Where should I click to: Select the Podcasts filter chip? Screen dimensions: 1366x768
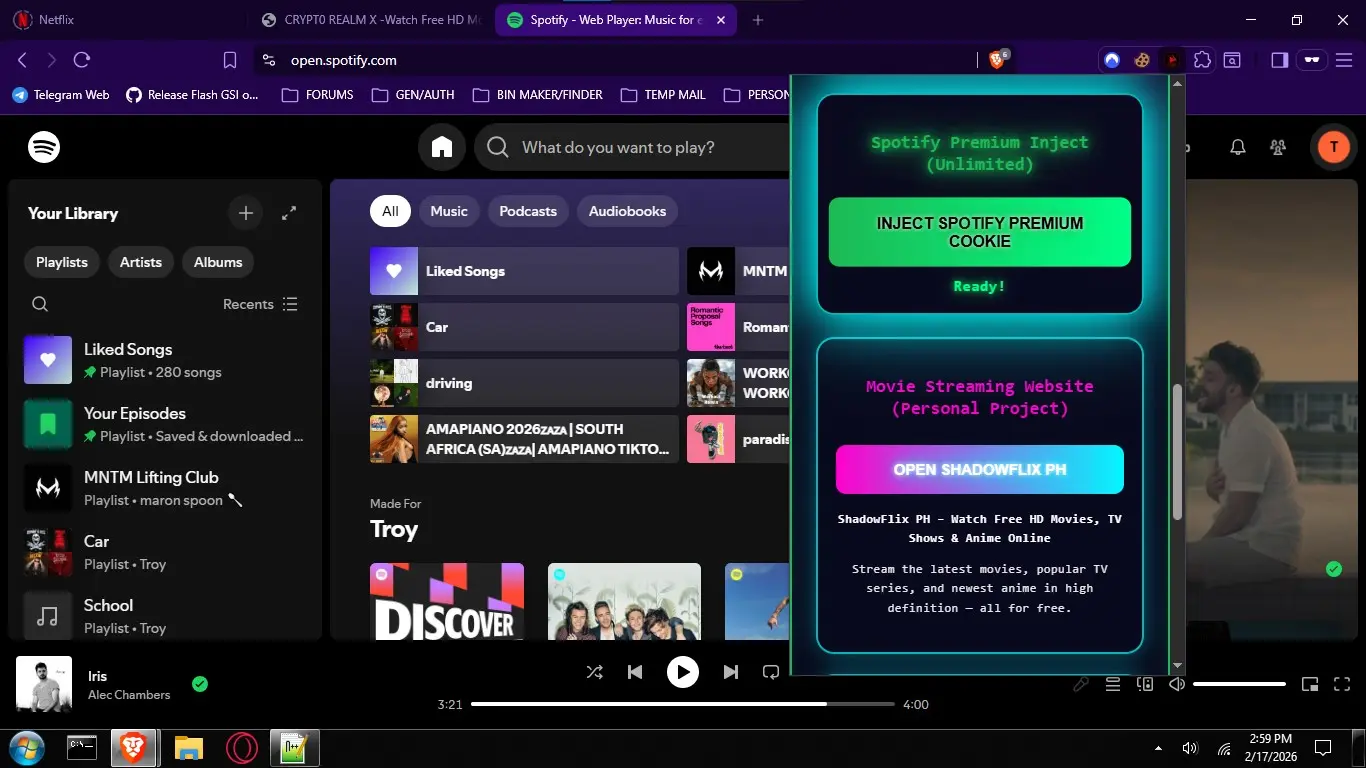click(x=528, y=211)
